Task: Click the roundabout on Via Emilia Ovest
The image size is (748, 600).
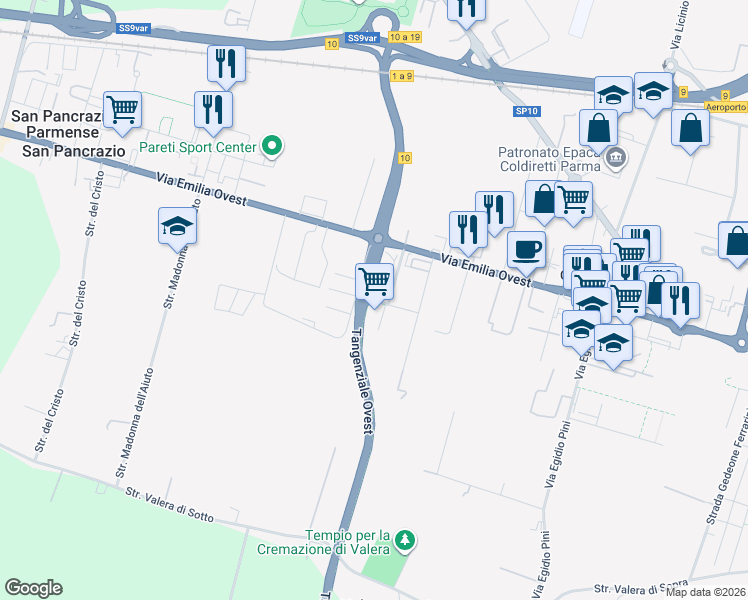Action: pyautogui.click(x=379, y=238)
